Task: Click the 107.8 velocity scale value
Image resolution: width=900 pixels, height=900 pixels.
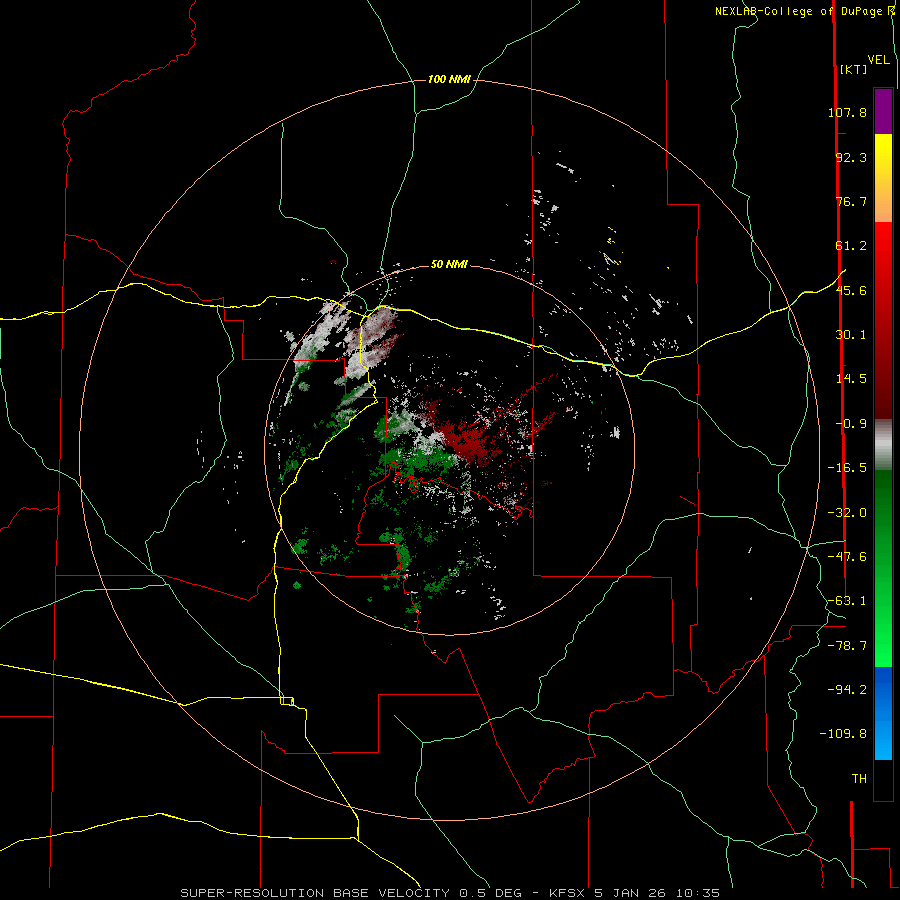Action: [x=847, y=112]
